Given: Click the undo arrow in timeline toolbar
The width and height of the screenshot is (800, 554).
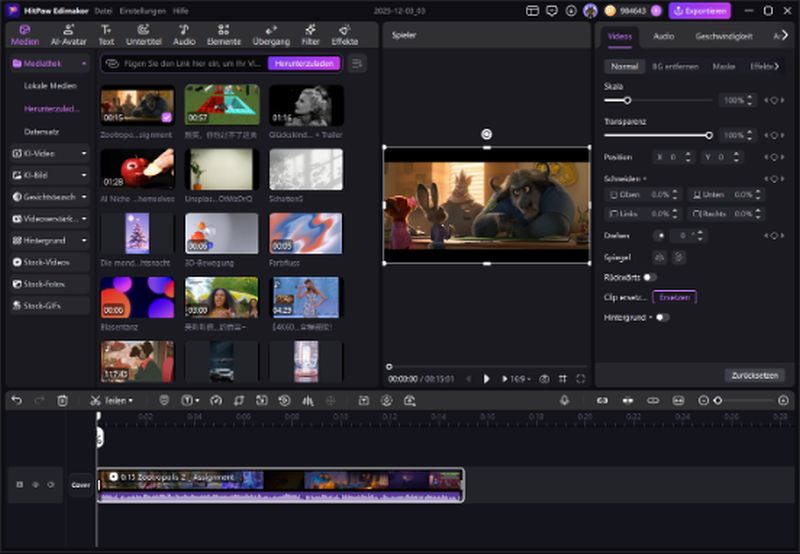Looking at the screenshot, I should pos(16,400).
